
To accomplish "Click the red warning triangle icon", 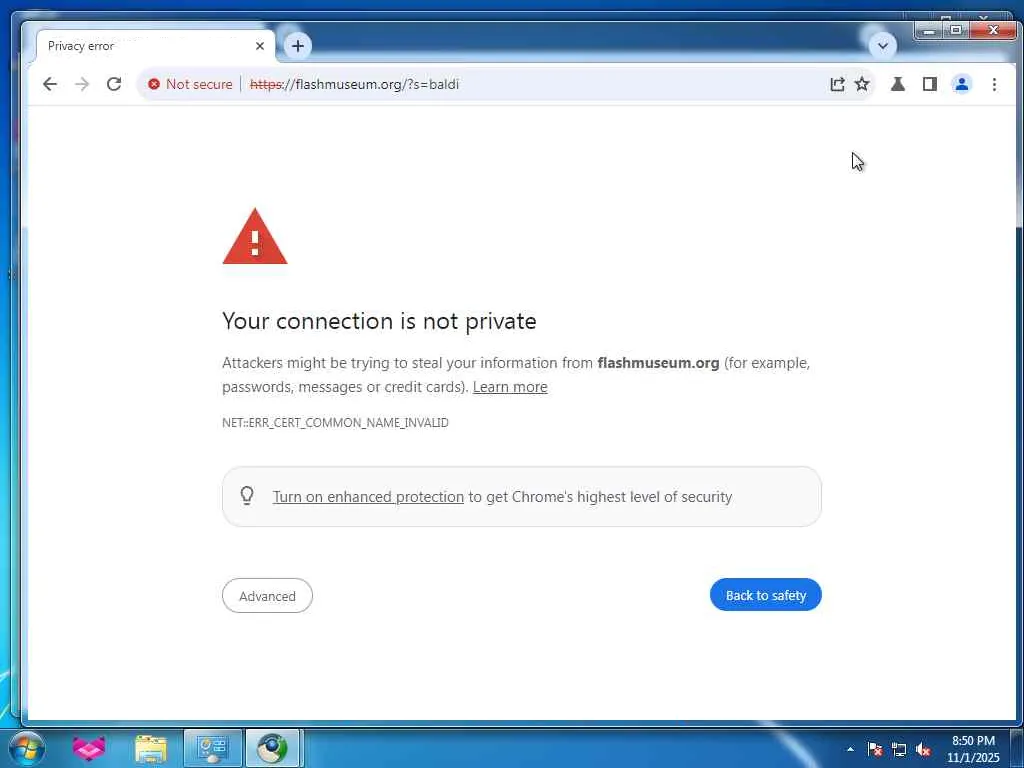I will pyautogui.click(x=255, y=236).
